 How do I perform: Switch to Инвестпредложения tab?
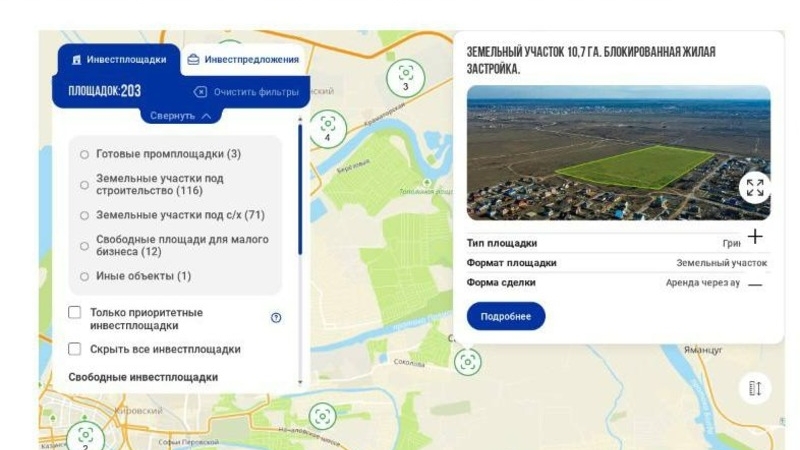tap(243, 60)
